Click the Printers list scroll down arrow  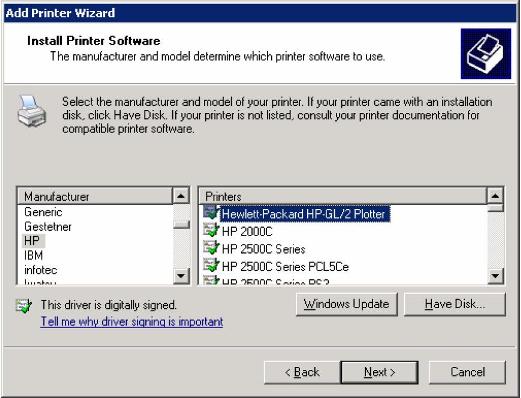pos(495,276)
